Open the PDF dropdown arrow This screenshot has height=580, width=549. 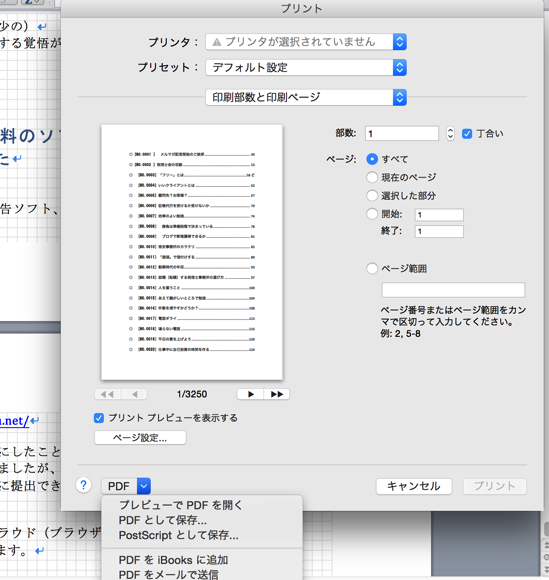pyautogui.click(x=144, y=486)
